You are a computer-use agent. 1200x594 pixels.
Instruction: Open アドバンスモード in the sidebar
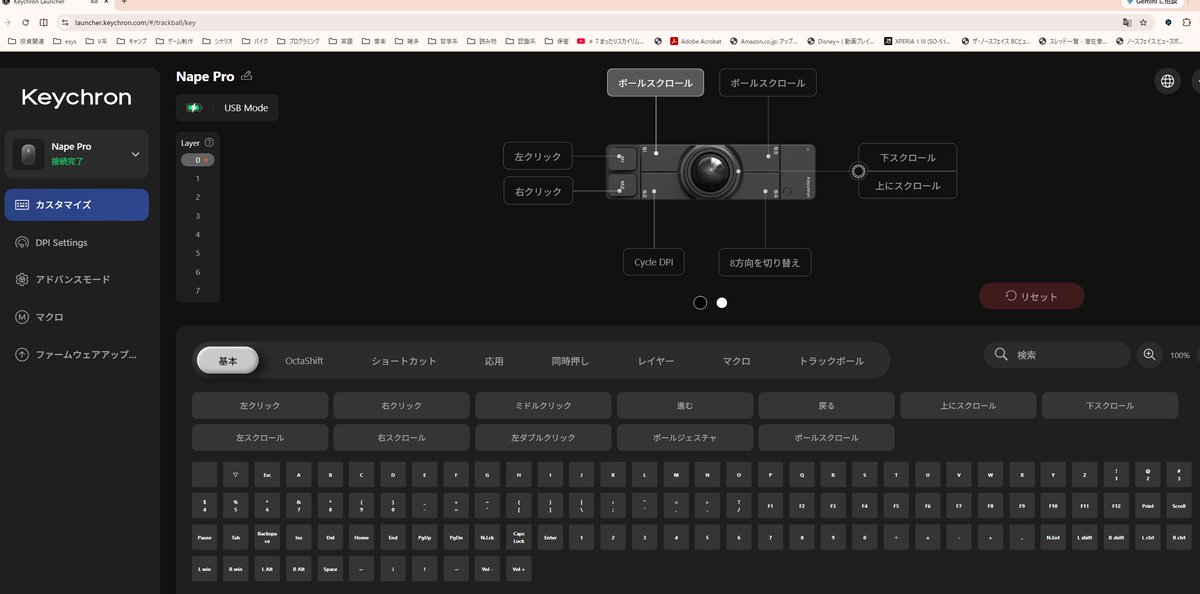click(x=77, y=279)
